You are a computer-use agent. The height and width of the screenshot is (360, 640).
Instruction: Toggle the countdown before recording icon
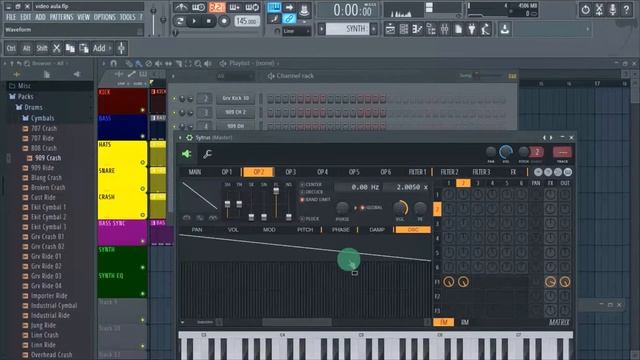[217, 7]
